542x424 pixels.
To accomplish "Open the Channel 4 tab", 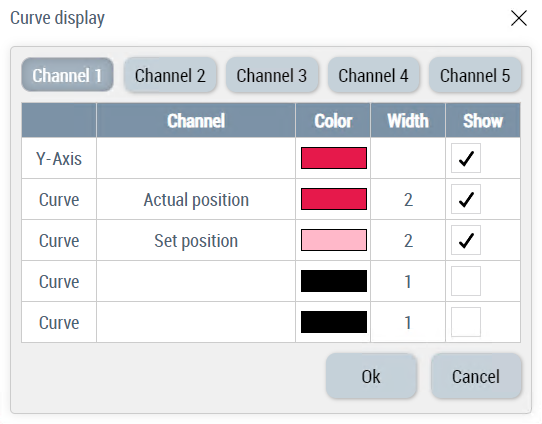I will pyautogui.click(x=373, y=75).
